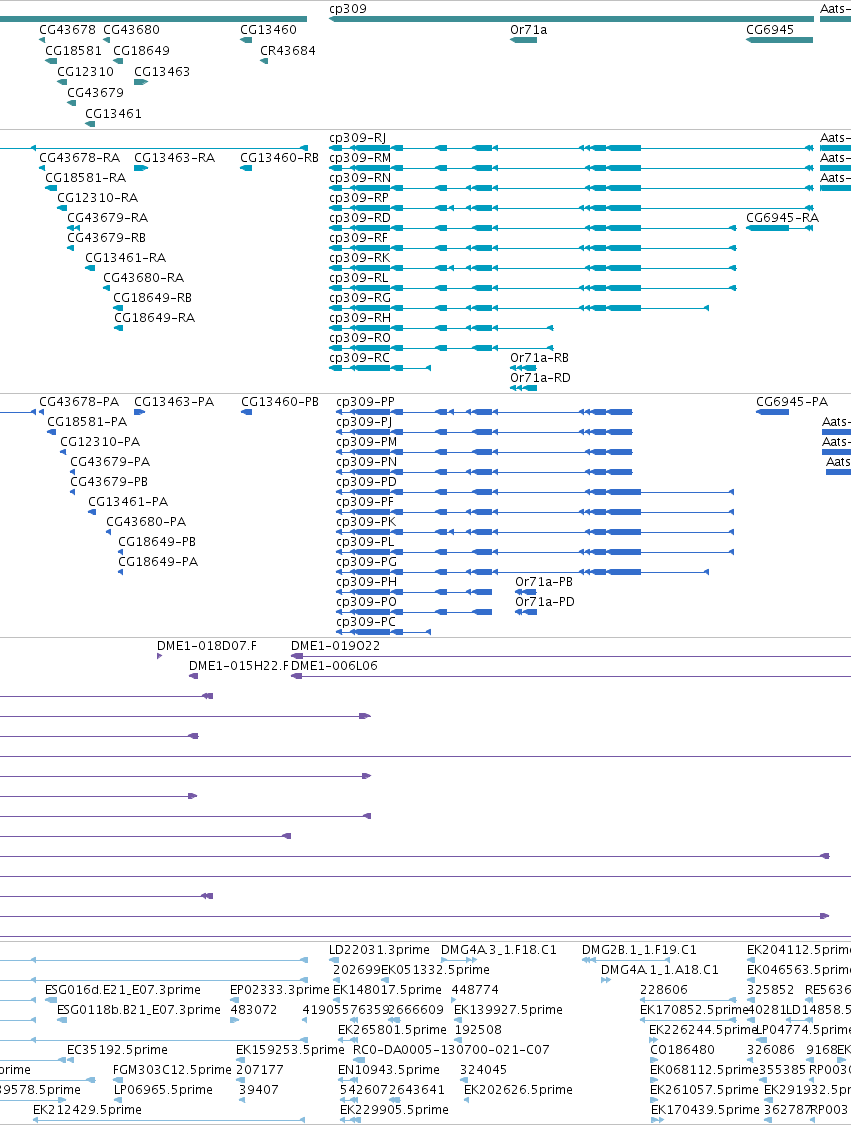Select EST EK139927.5prime
Screen dimensions: 851x1125
508,1009
